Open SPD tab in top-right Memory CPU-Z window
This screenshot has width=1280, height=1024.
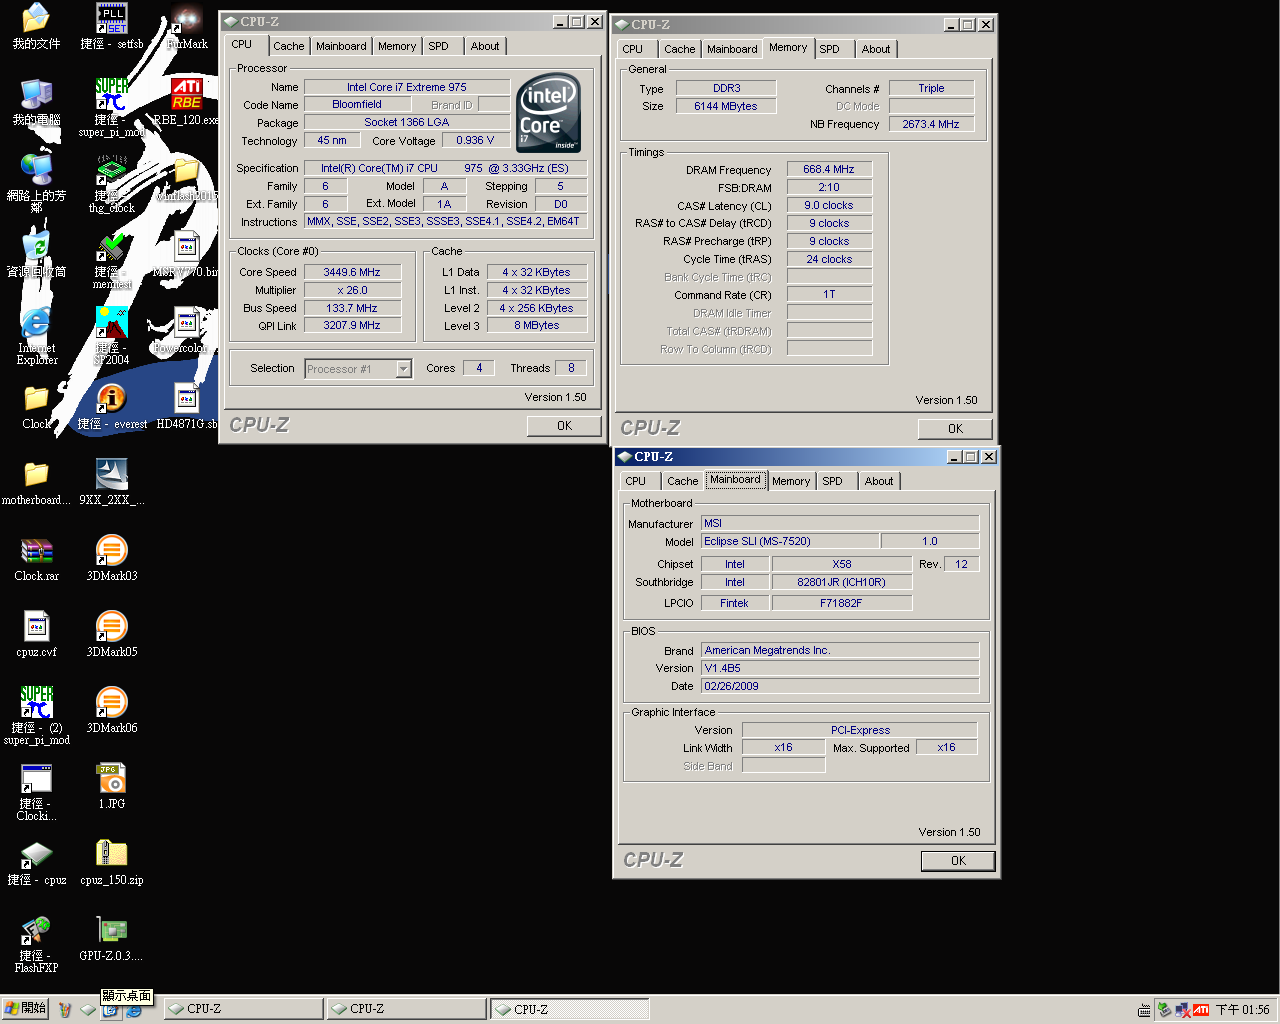click(830, 49)
